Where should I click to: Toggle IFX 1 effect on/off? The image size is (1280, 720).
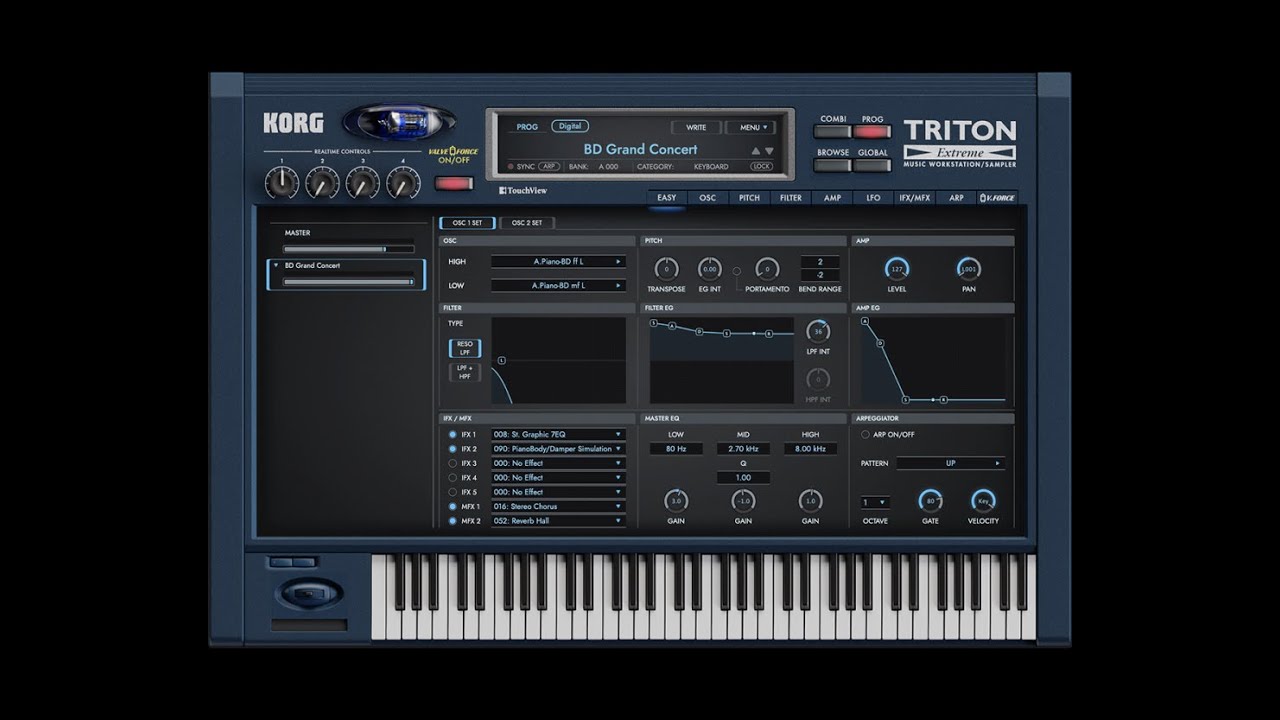pyautogui.click(x=453, y=435)
